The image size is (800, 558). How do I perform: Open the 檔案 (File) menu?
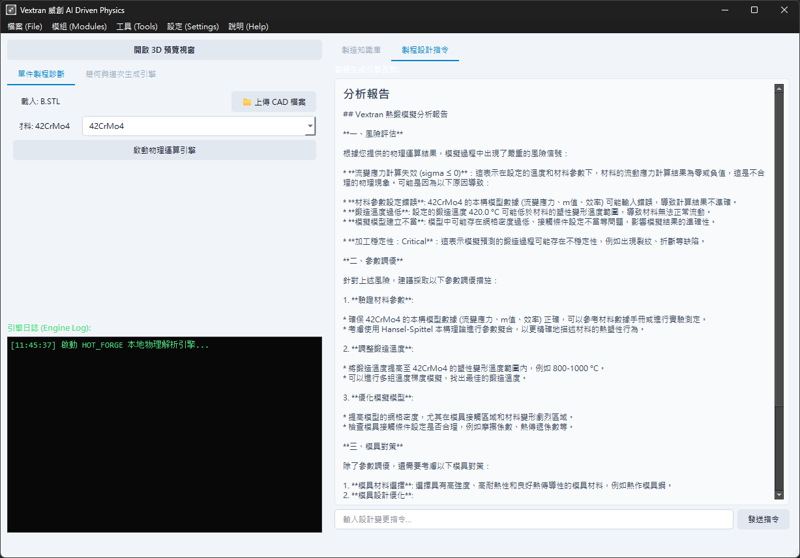(28, 27)
